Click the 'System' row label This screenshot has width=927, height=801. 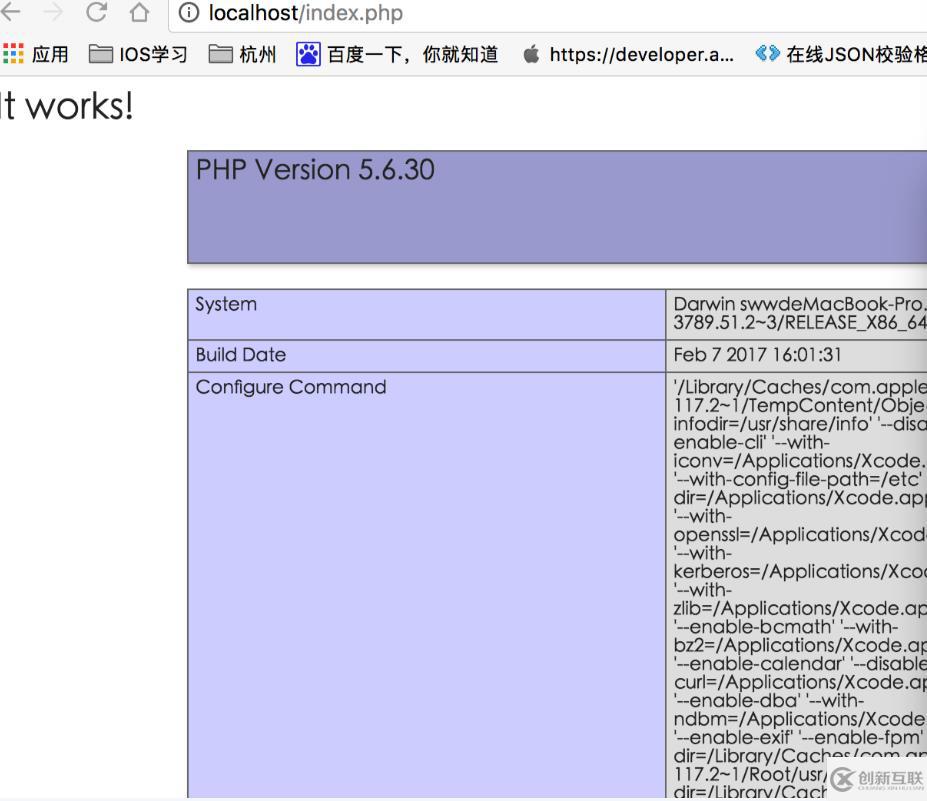pos(226,304)
